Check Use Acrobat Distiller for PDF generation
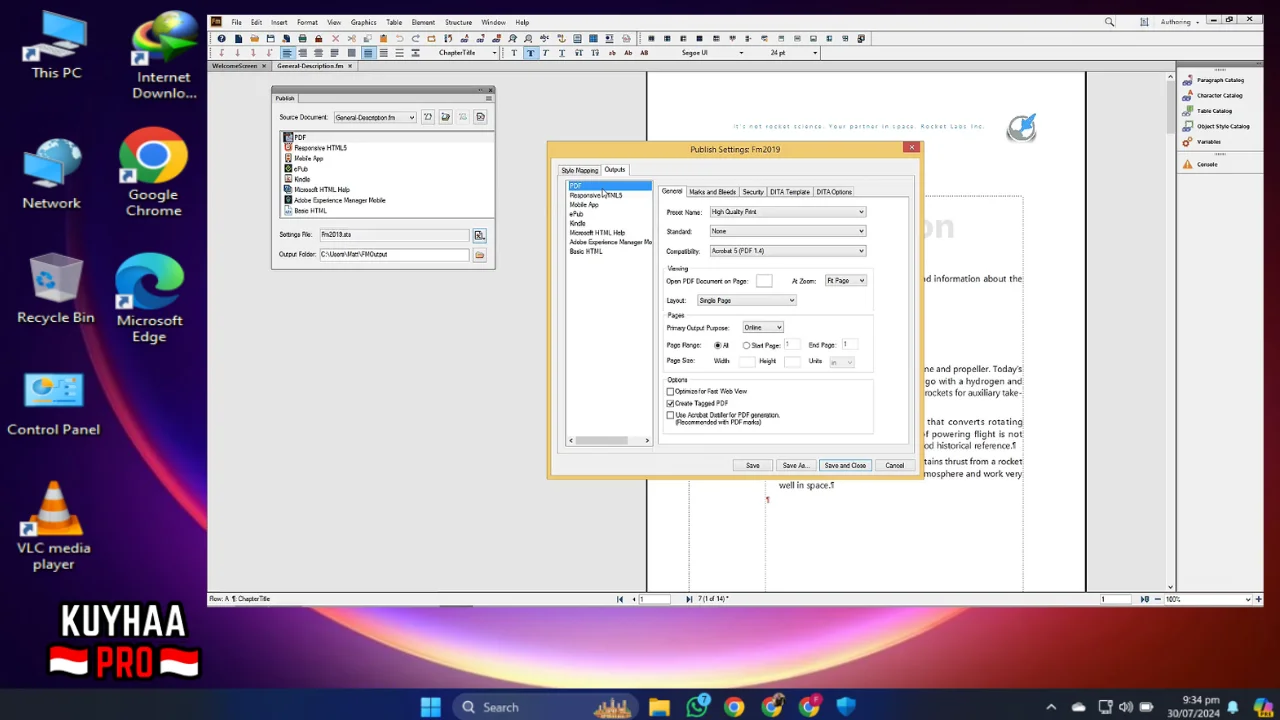This screenshot has height=720, width=1280. 671,415
